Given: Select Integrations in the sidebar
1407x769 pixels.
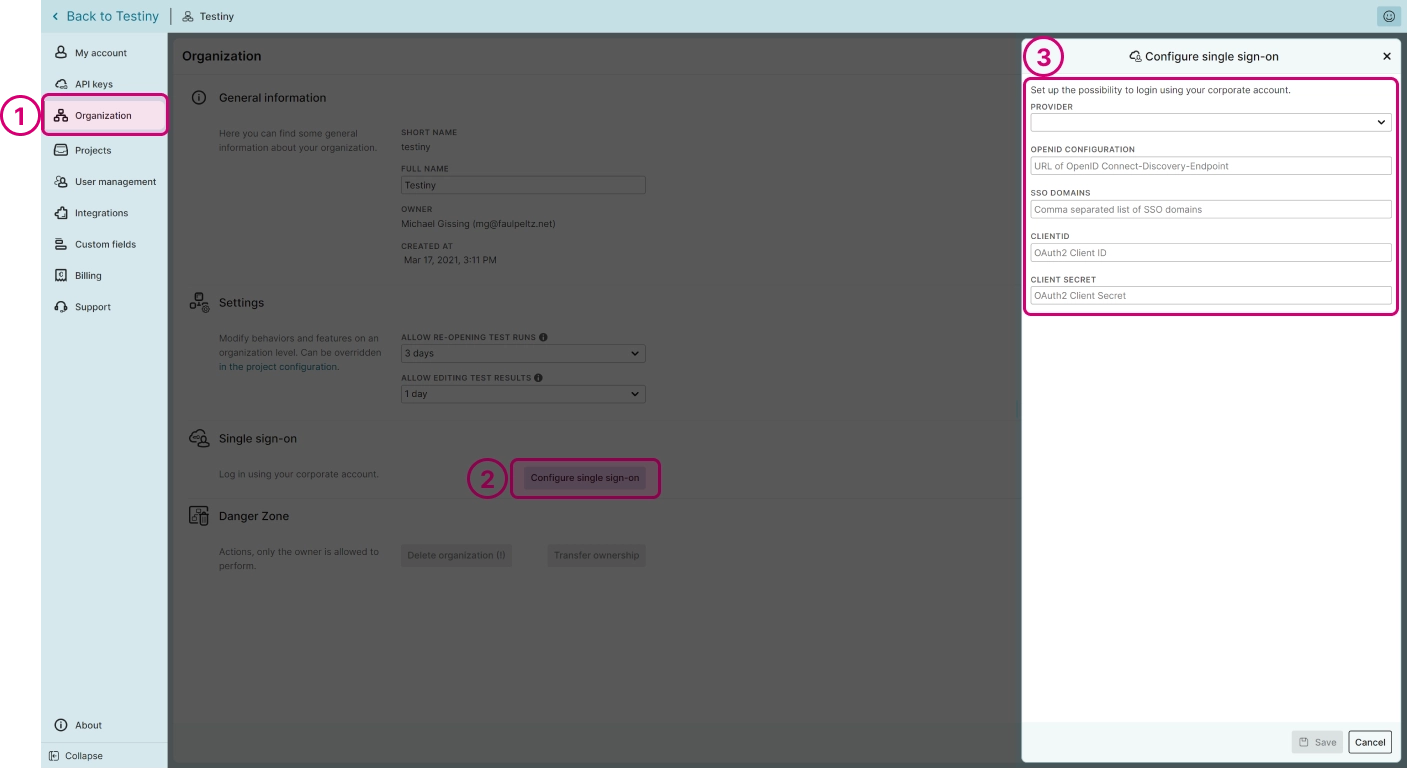Looking at the screenshot, I should (x=101, y=213).
